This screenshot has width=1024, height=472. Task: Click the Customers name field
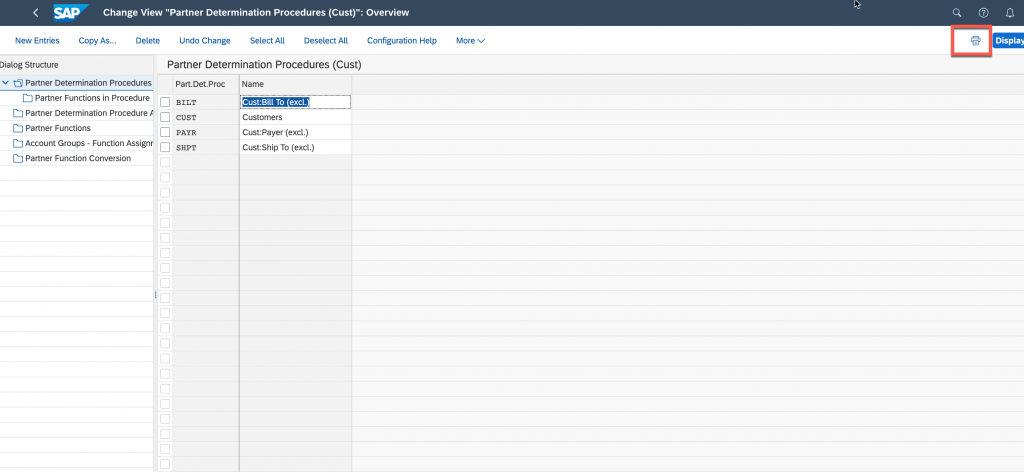click(295, 118)
